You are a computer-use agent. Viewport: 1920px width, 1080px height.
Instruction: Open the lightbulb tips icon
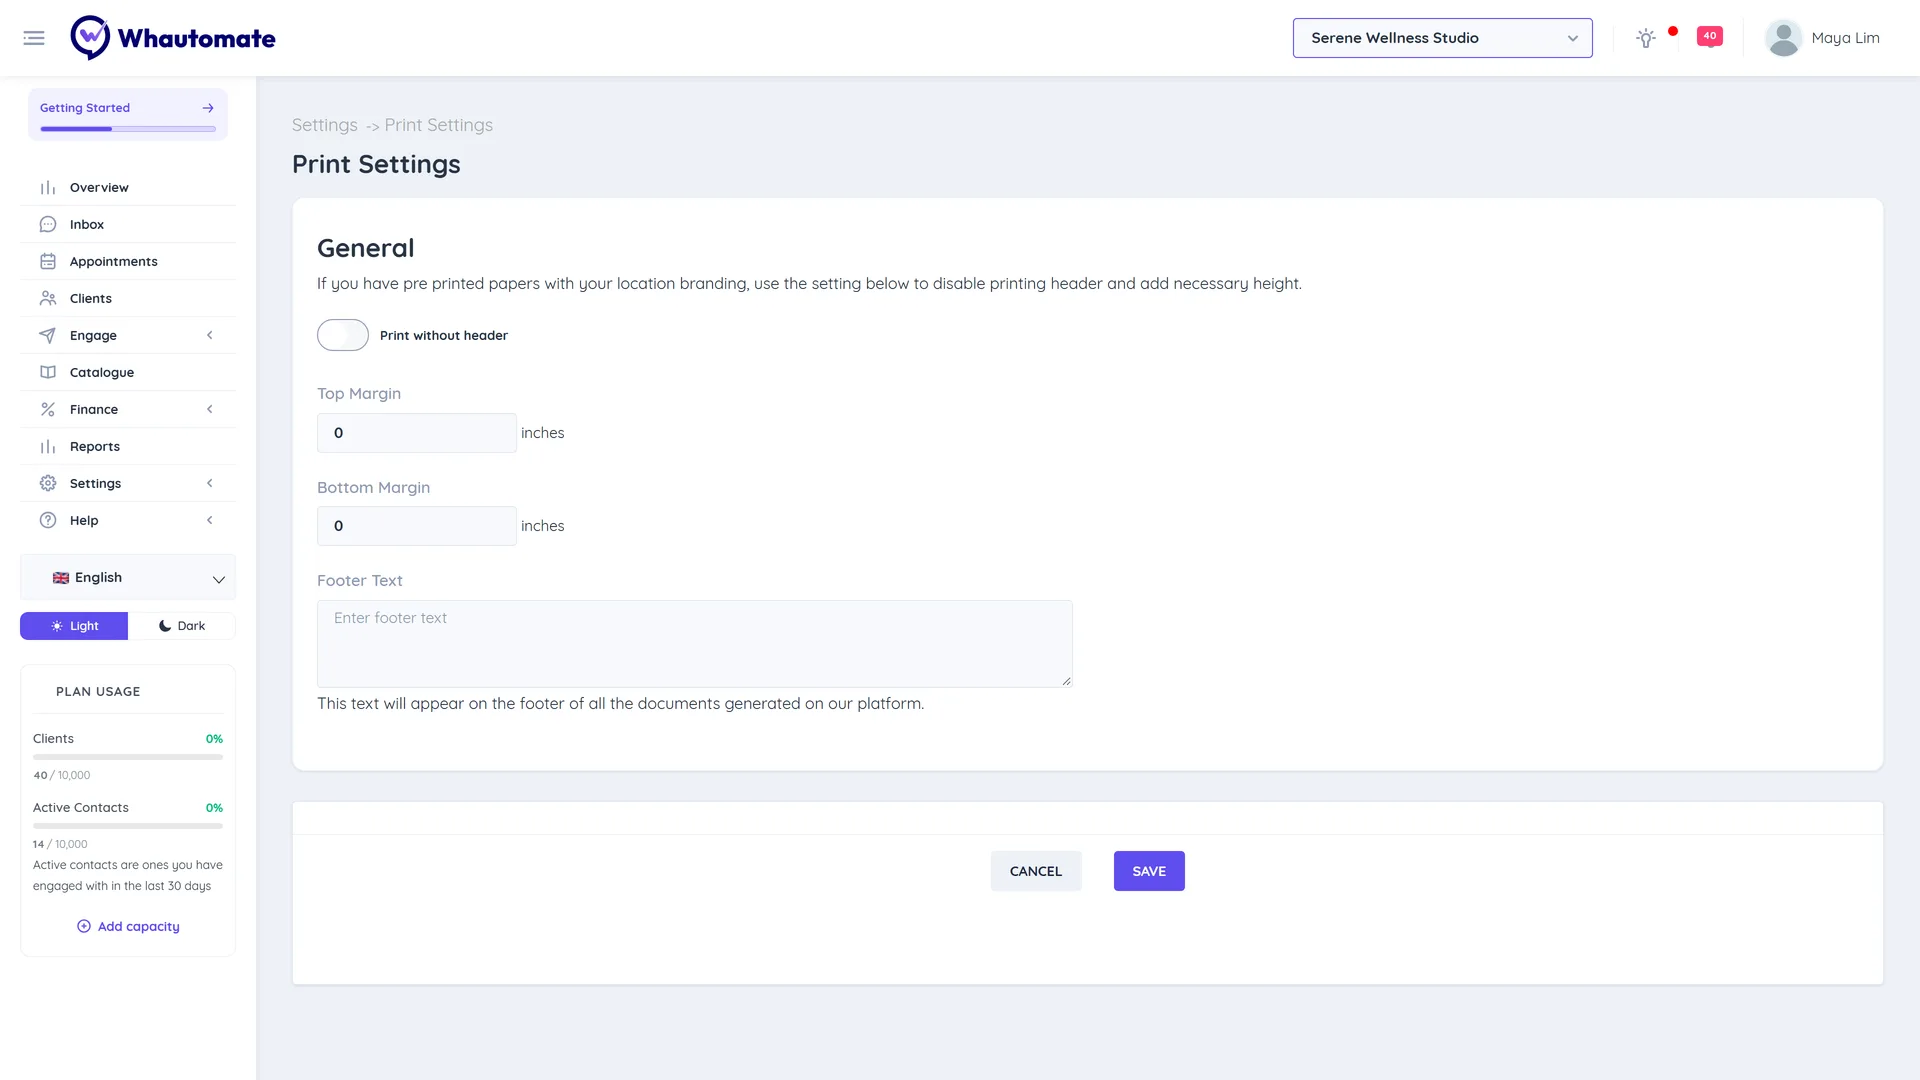coord(1645,38)
